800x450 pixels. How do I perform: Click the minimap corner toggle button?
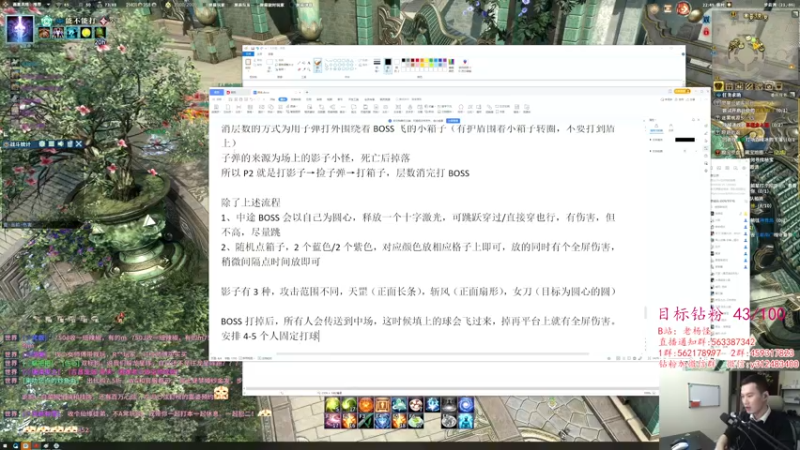pyautogui.click(x=795, y=14)
